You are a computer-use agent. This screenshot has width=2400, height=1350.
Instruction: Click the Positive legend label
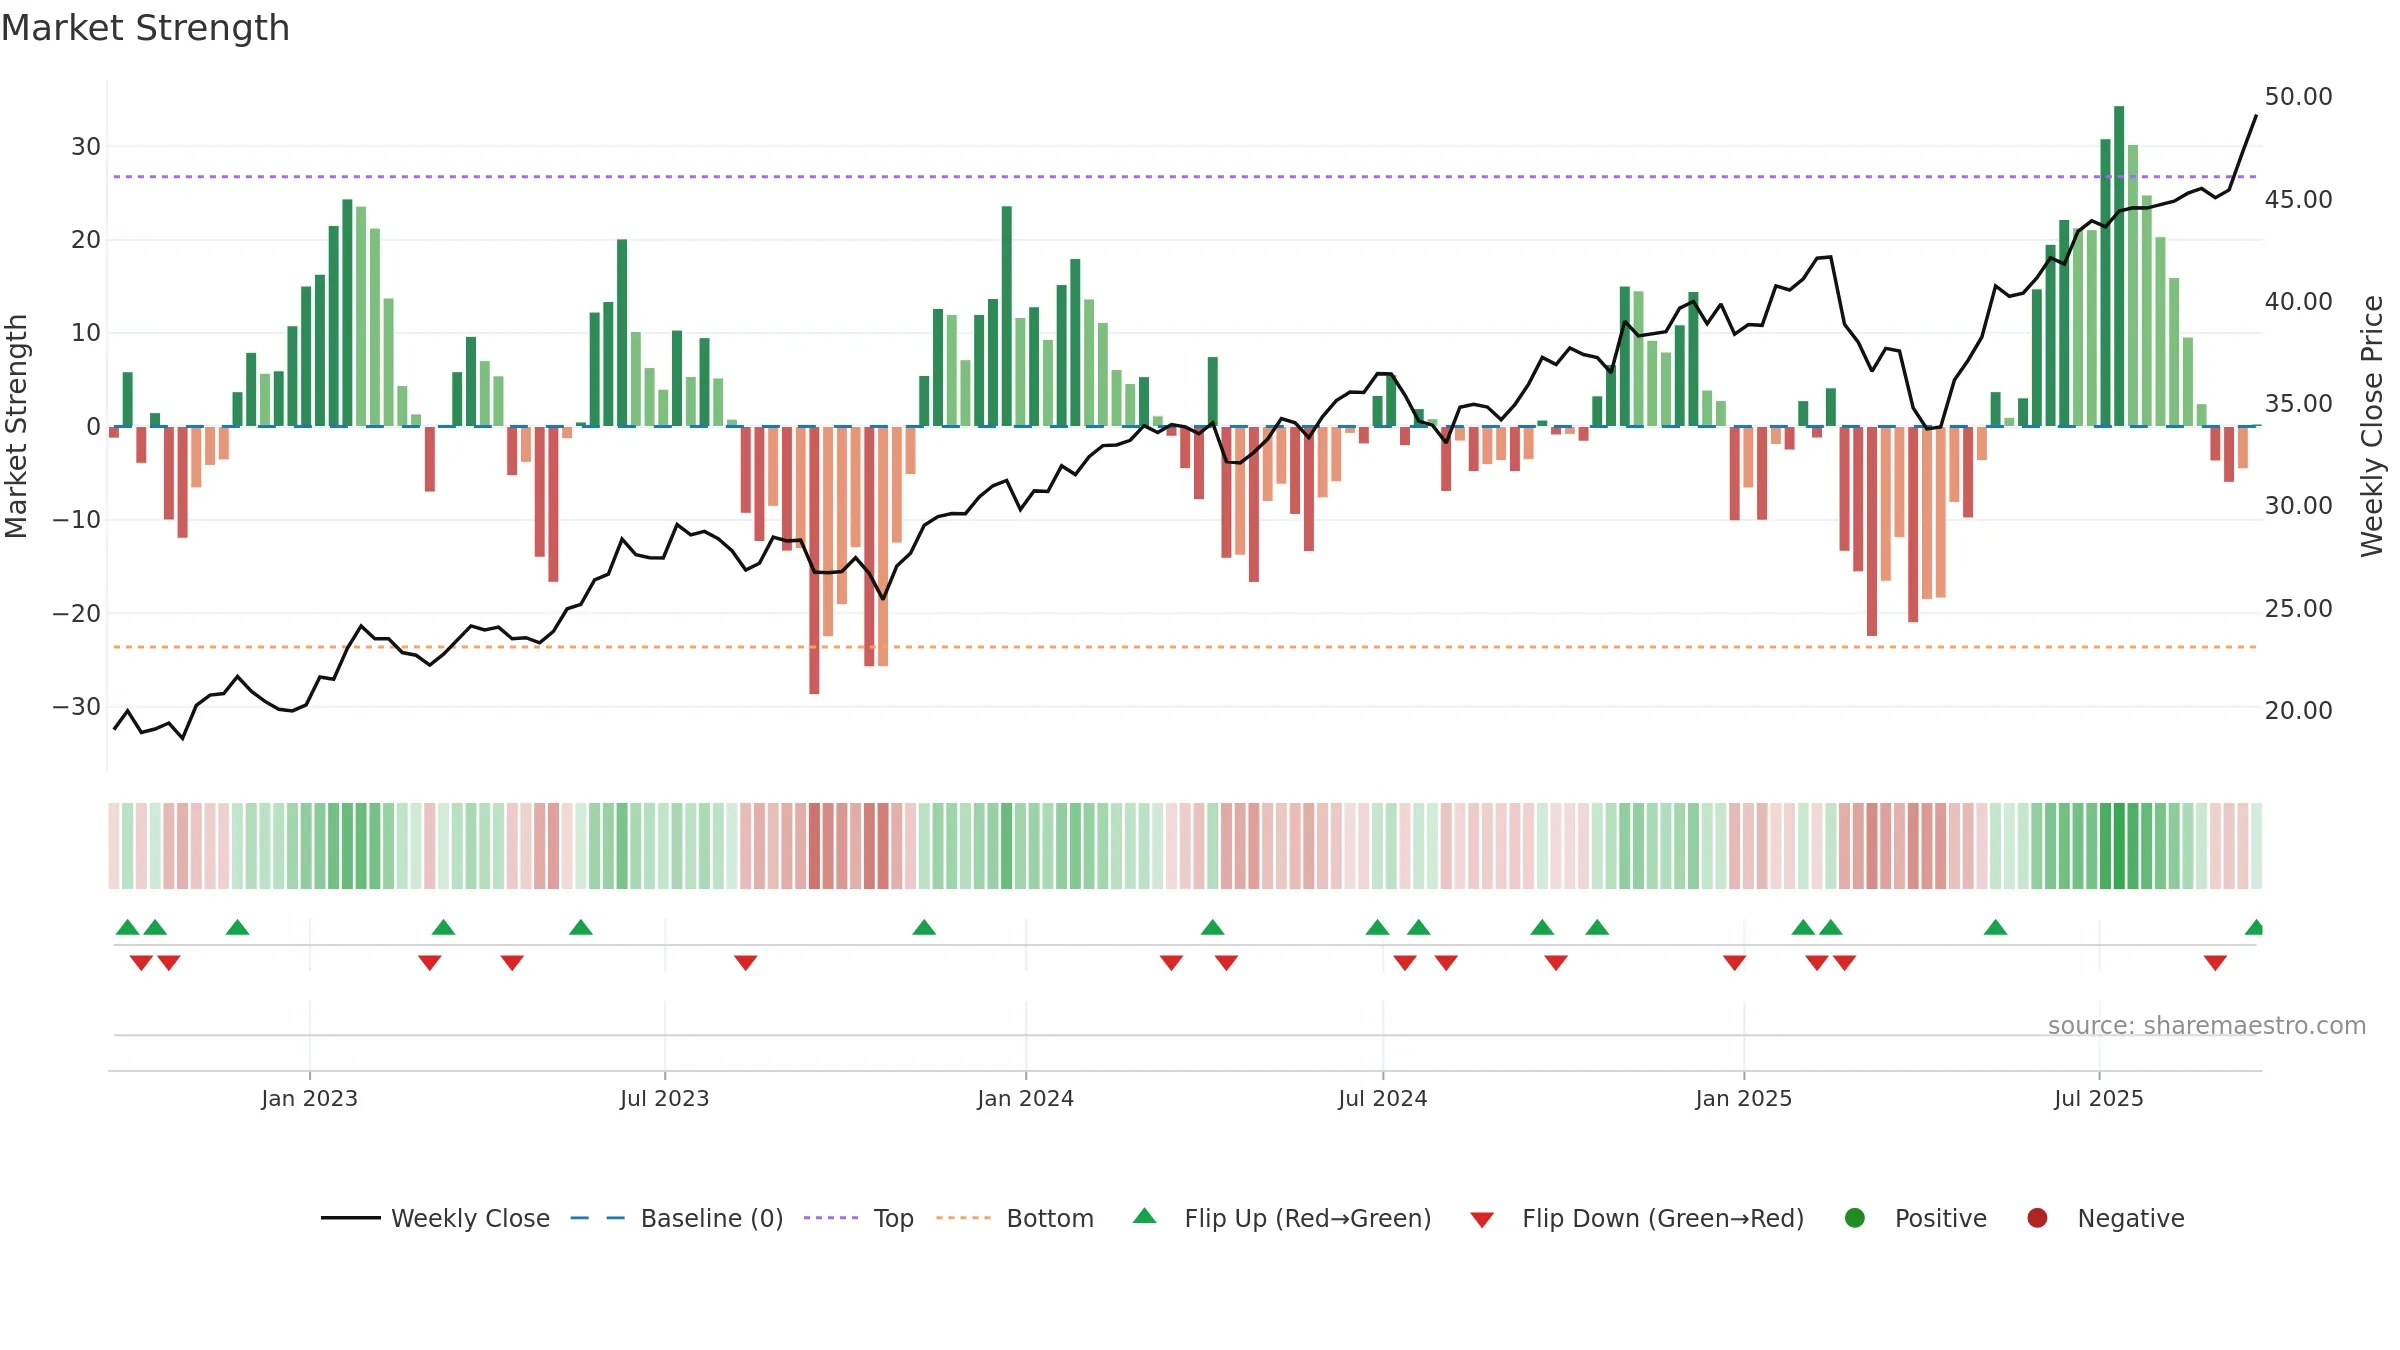click(x=1941, y=1218)
